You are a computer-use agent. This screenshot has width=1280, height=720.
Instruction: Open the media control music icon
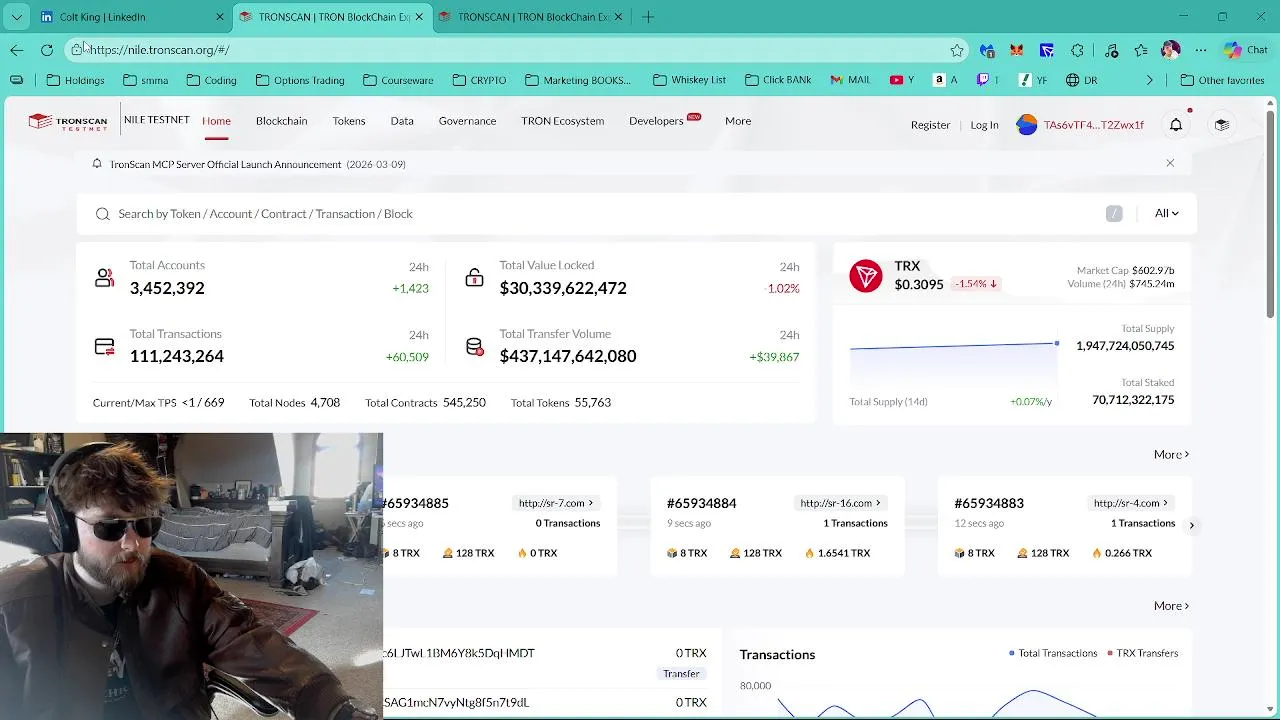[x=1111, y=50]
